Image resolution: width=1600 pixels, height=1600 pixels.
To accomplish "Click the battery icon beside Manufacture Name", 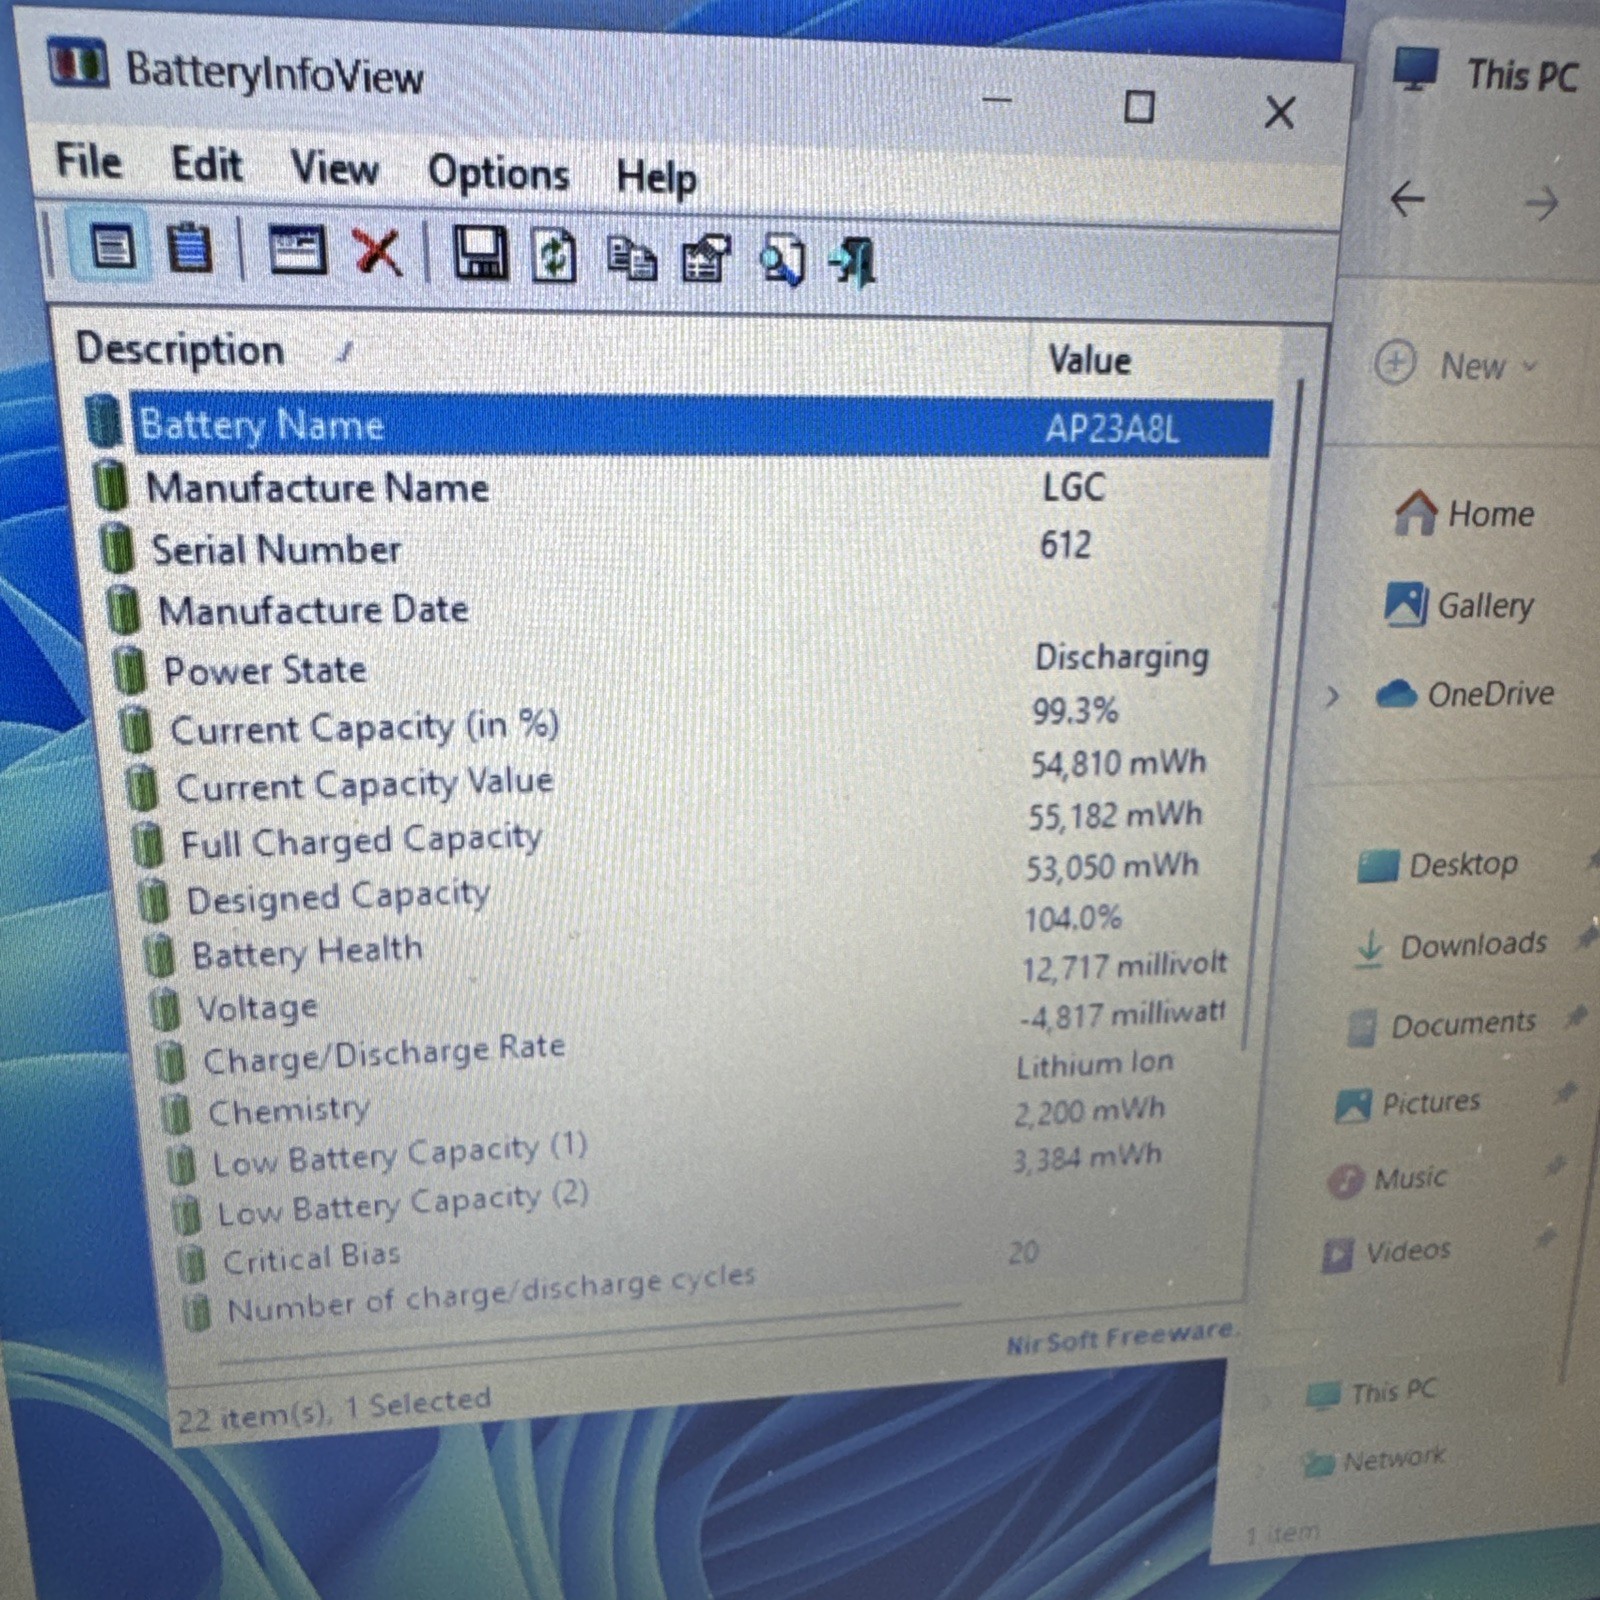I will tap(111, 486).
